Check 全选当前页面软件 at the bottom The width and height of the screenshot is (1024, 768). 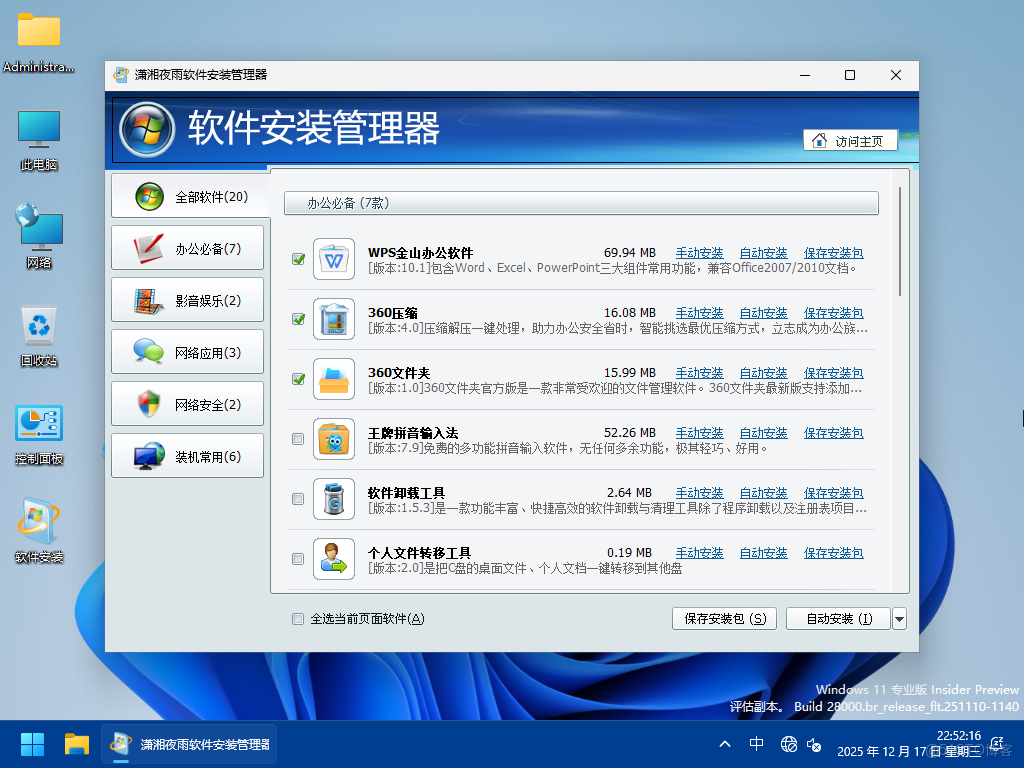(297, 619)
